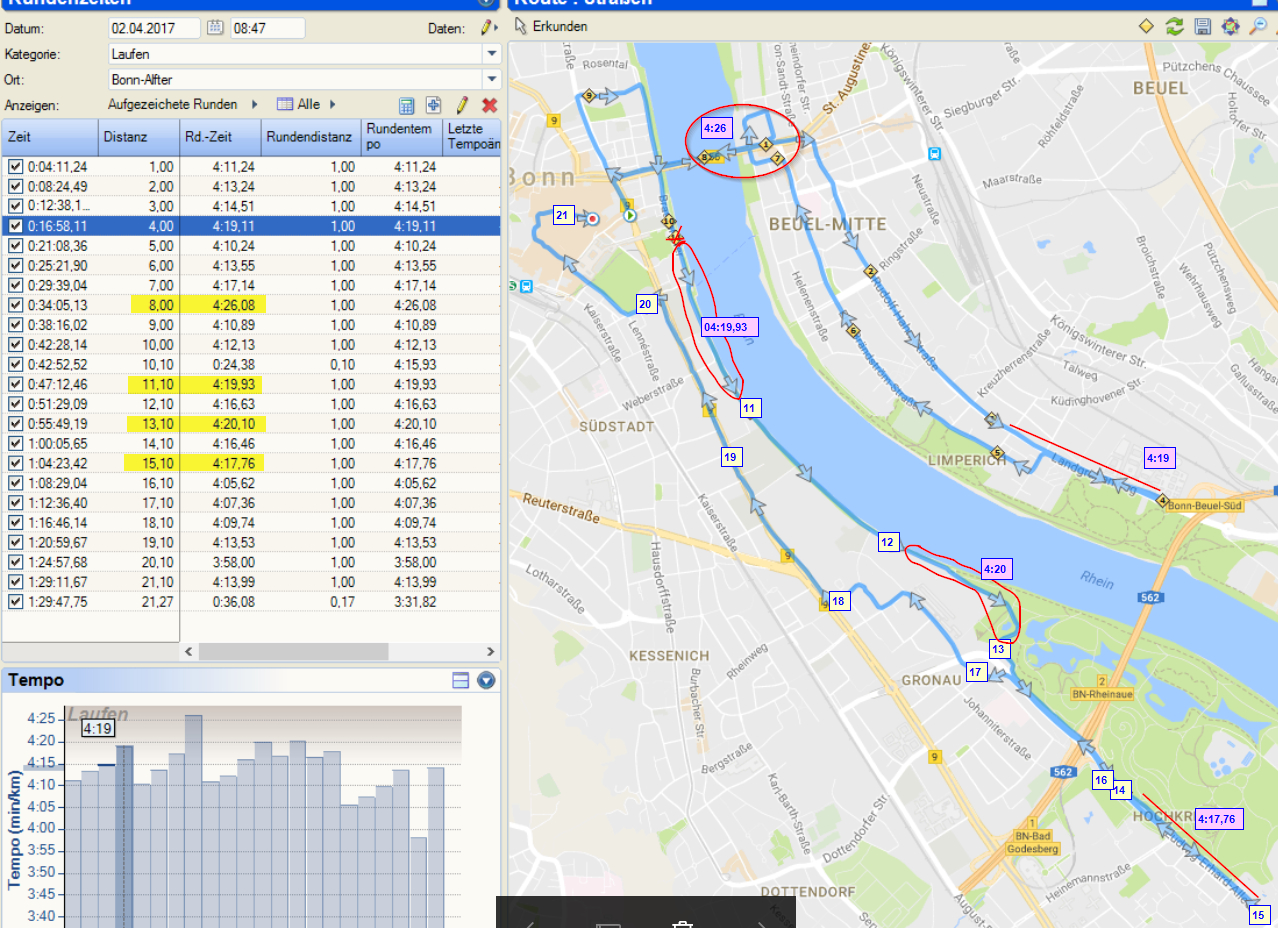The height and width of the screenshot is (928, 1278).
Task: Click the time field 08:47
Action: pyautogui.click(x=267, y=28)
